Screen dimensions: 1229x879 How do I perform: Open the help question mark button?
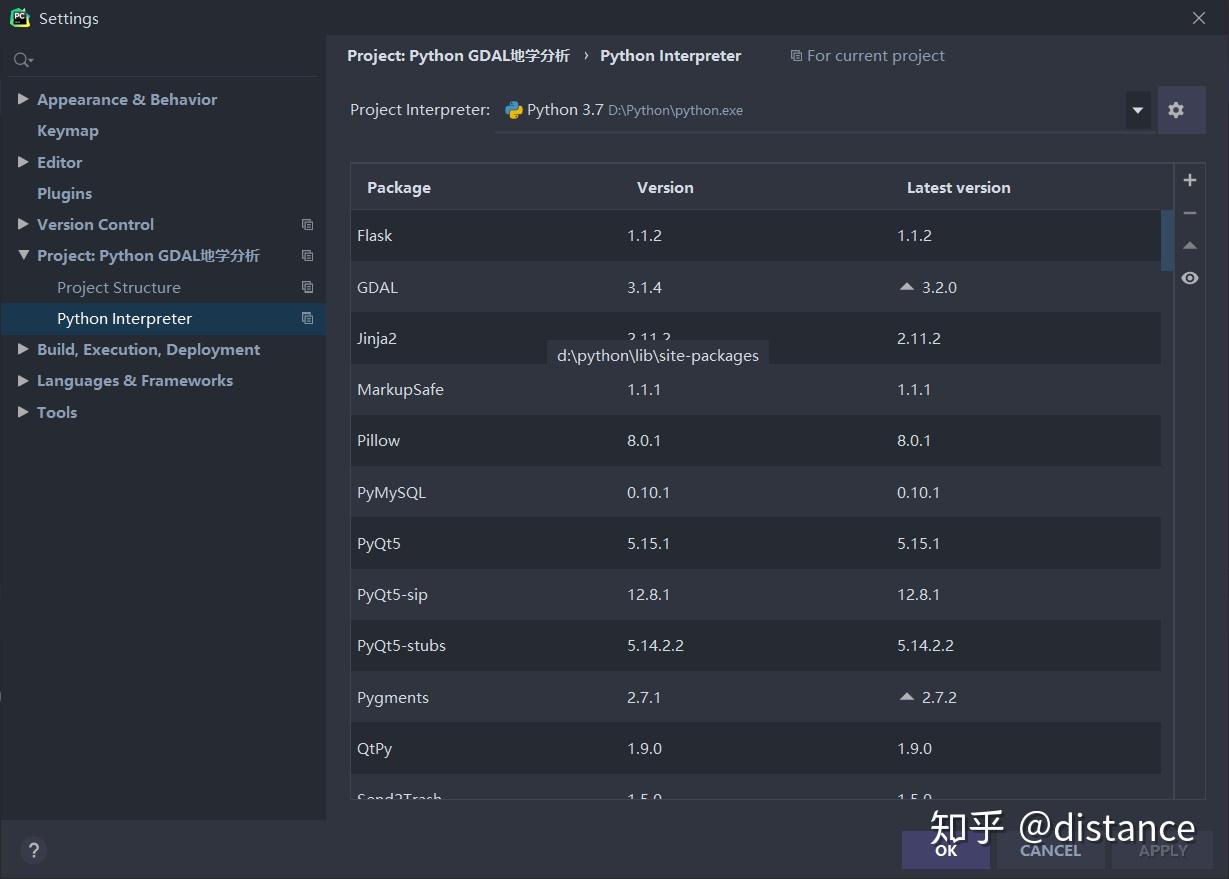33,850
